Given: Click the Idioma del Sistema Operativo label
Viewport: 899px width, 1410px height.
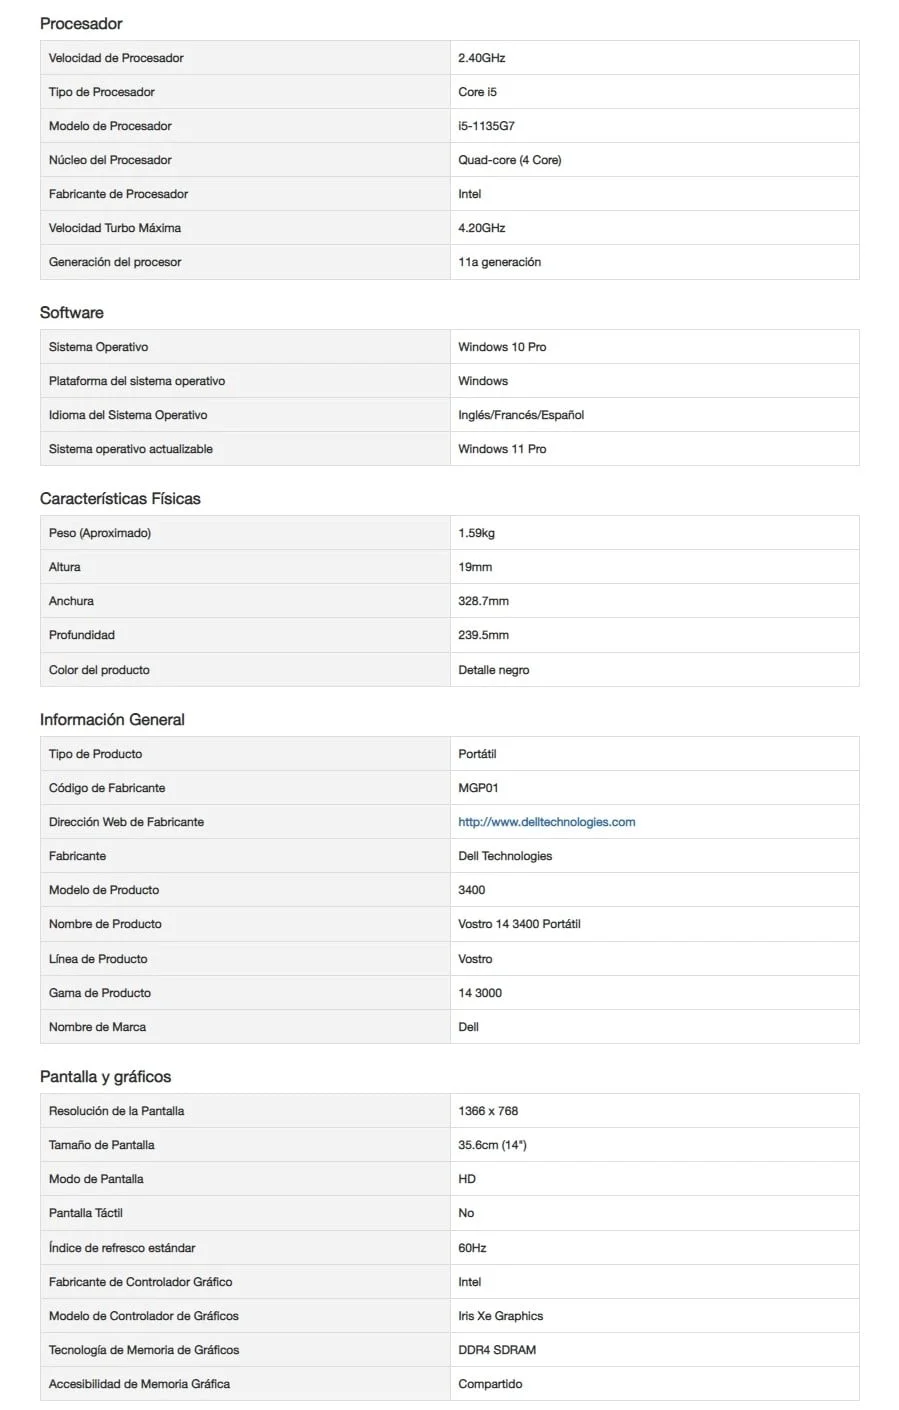Looking at the screenshot, I should tap(128, 415).
